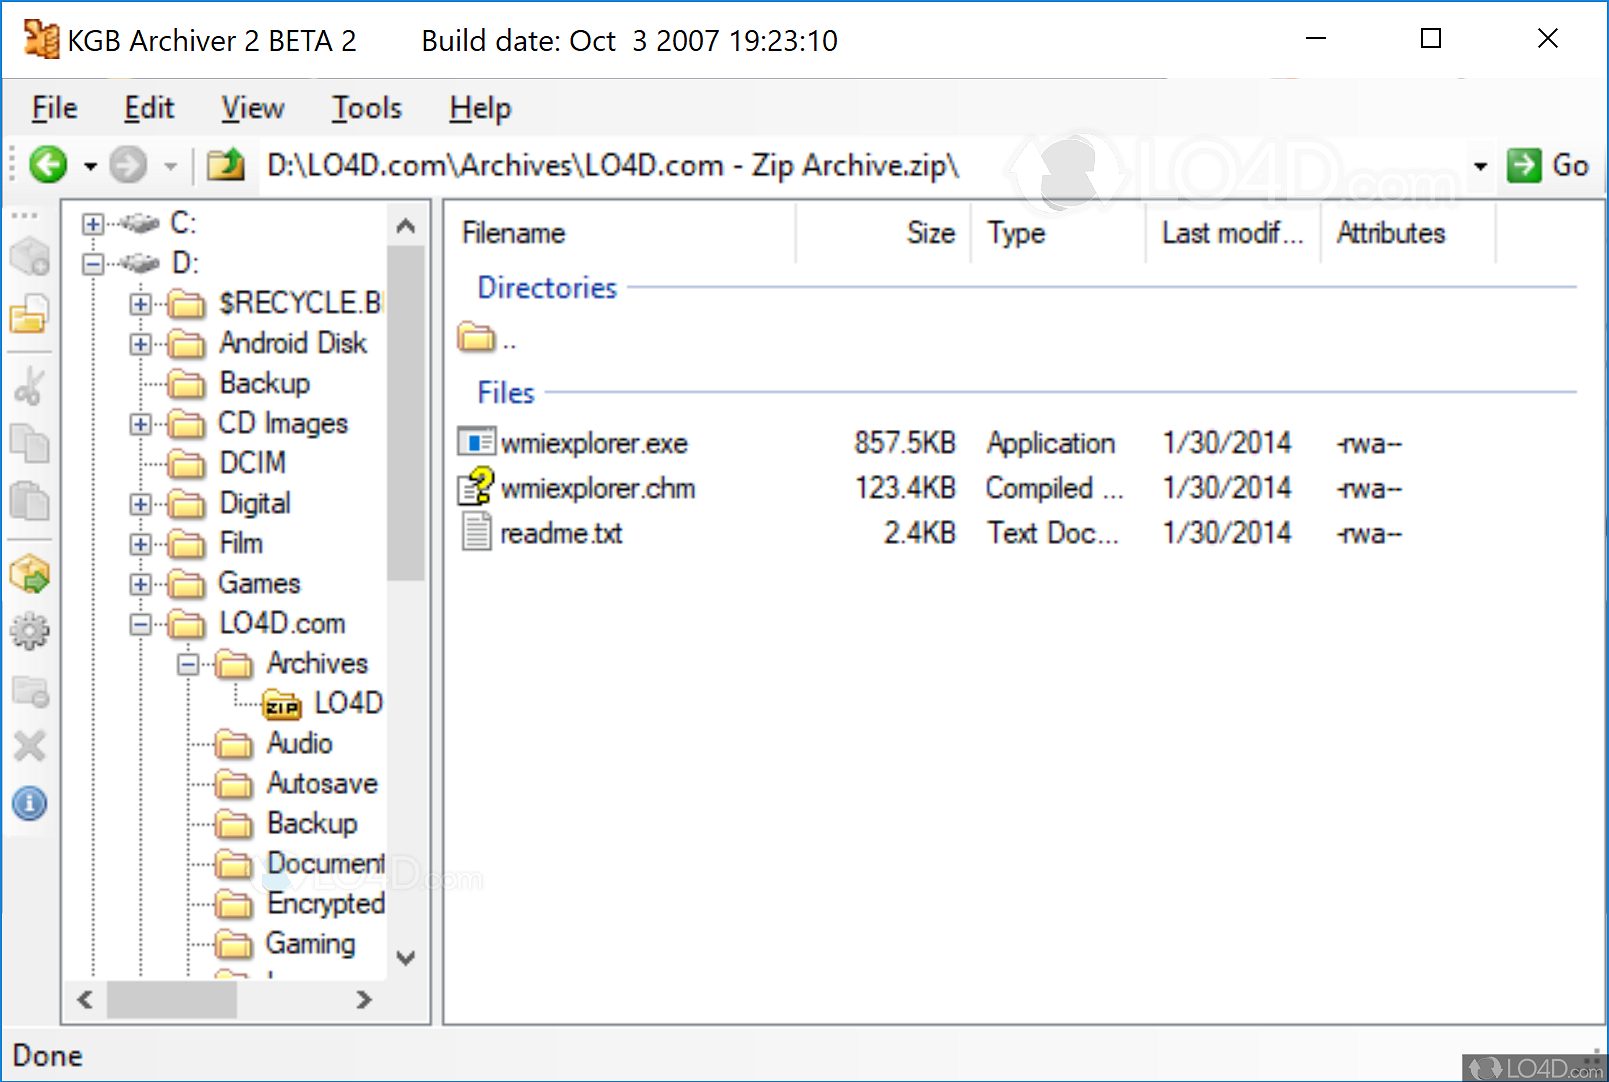Screen dimensions: 1609x1082
Task: Open the Edit menu
Action: coord(149,108)
